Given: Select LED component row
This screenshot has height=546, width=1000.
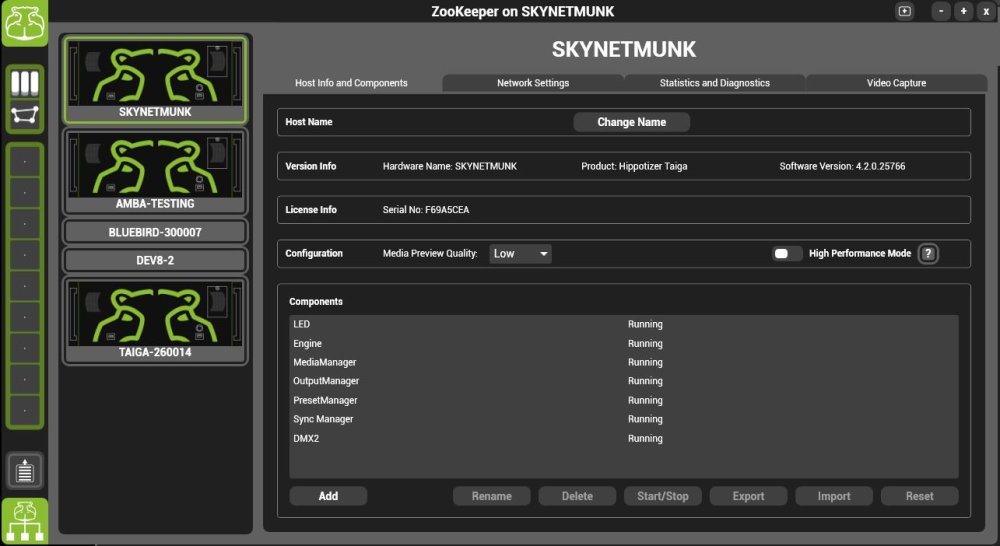Looking at the screenshot, I should (624, 324).
